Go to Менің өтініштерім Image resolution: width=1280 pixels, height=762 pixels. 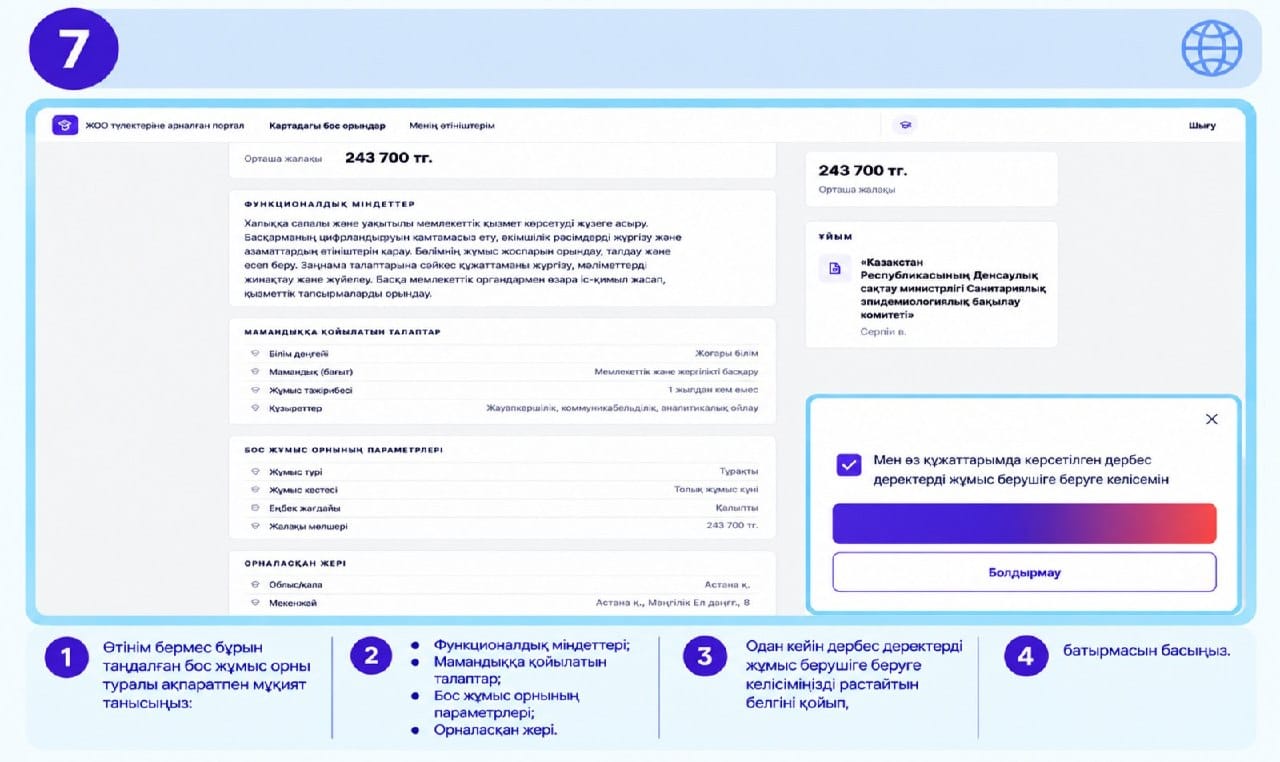[x=452, y=126]
